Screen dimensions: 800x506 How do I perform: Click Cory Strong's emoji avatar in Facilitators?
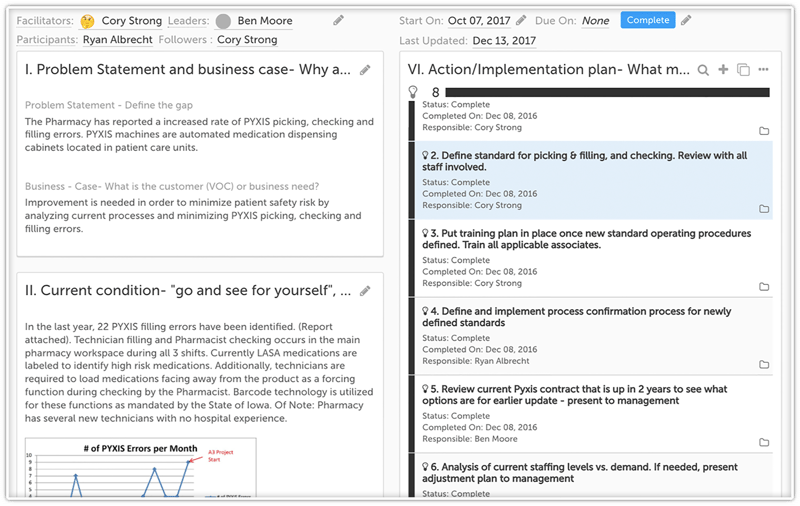(x=88, y=21)
